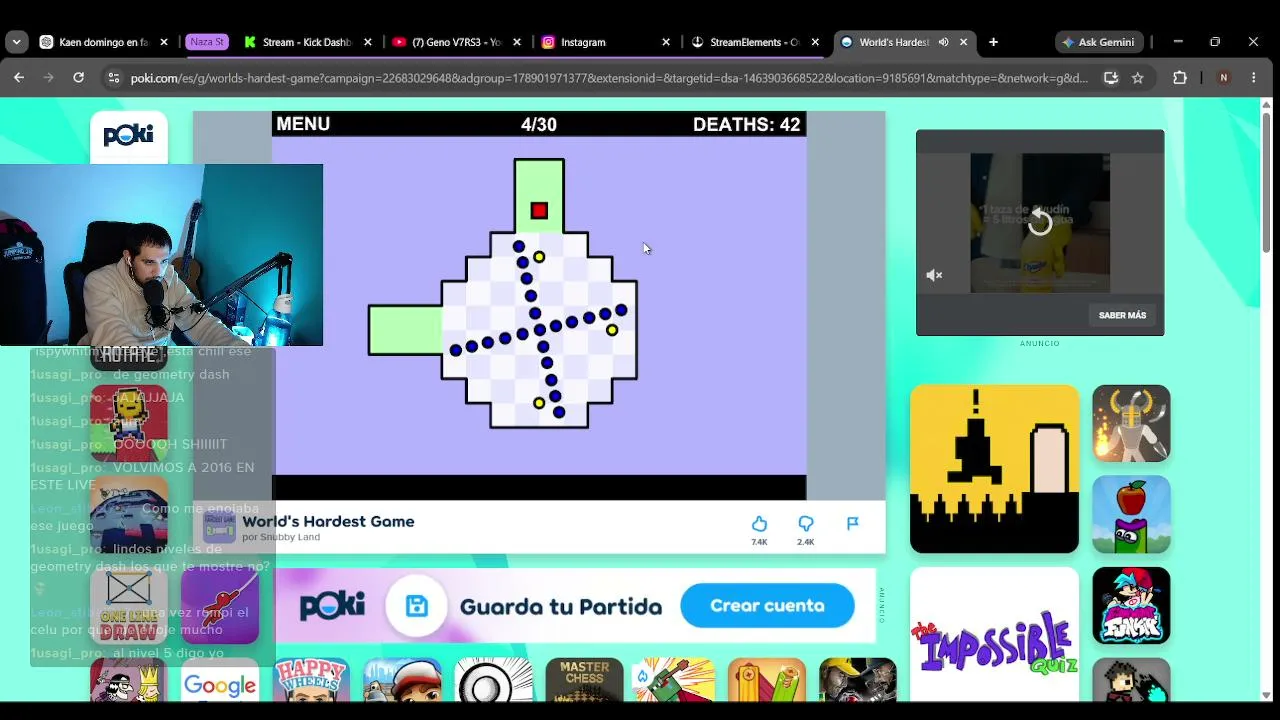The height and width of the screenshot is (720, 1280).
Task: Close the Geno V7RS3 YouTube tab
Action: pyautogui.click(x=517, y=42)
